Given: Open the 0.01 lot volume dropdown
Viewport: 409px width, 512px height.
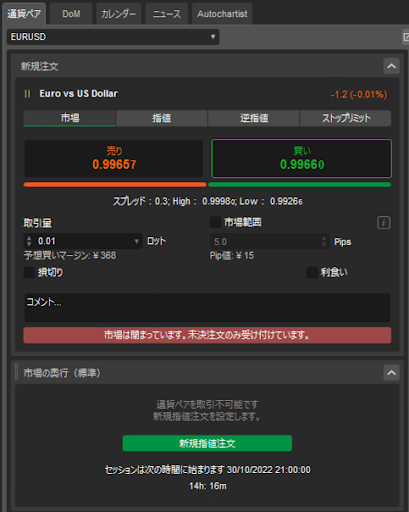Looking at the screenshot, I should pos(136,241).
